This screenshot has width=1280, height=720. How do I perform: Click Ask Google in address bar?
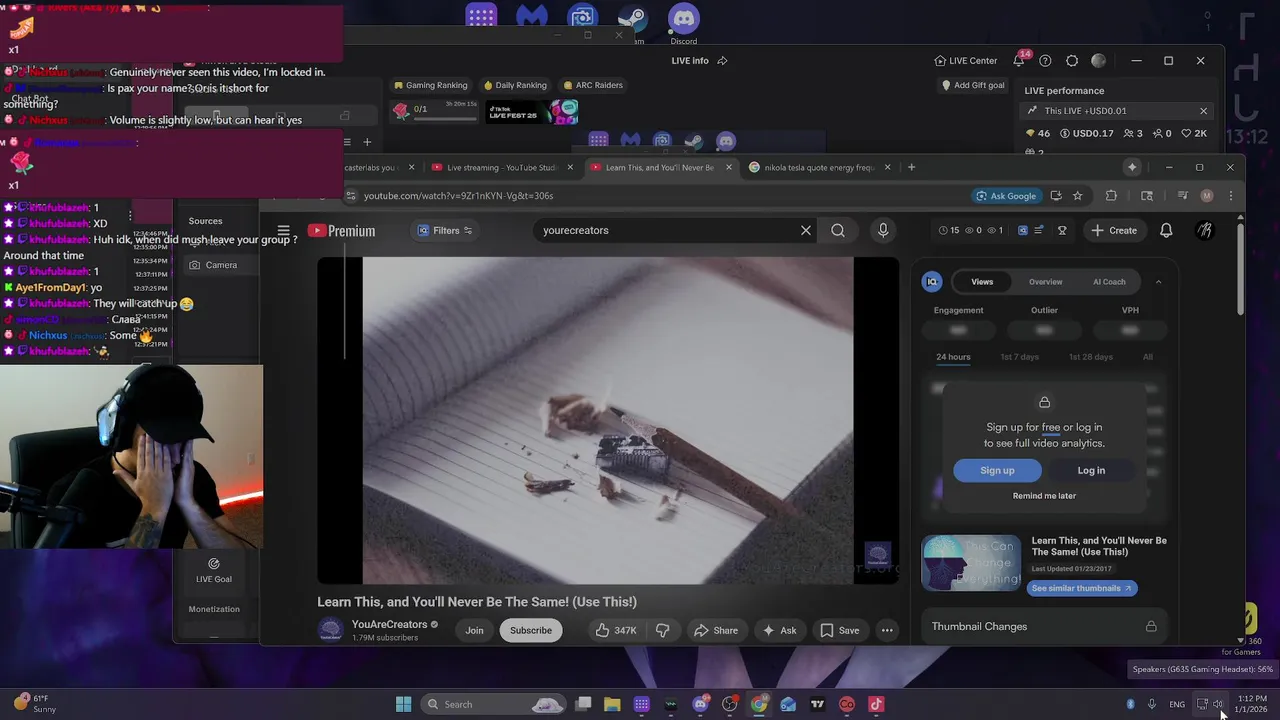pyautogui.click(x=1006, y=196)
